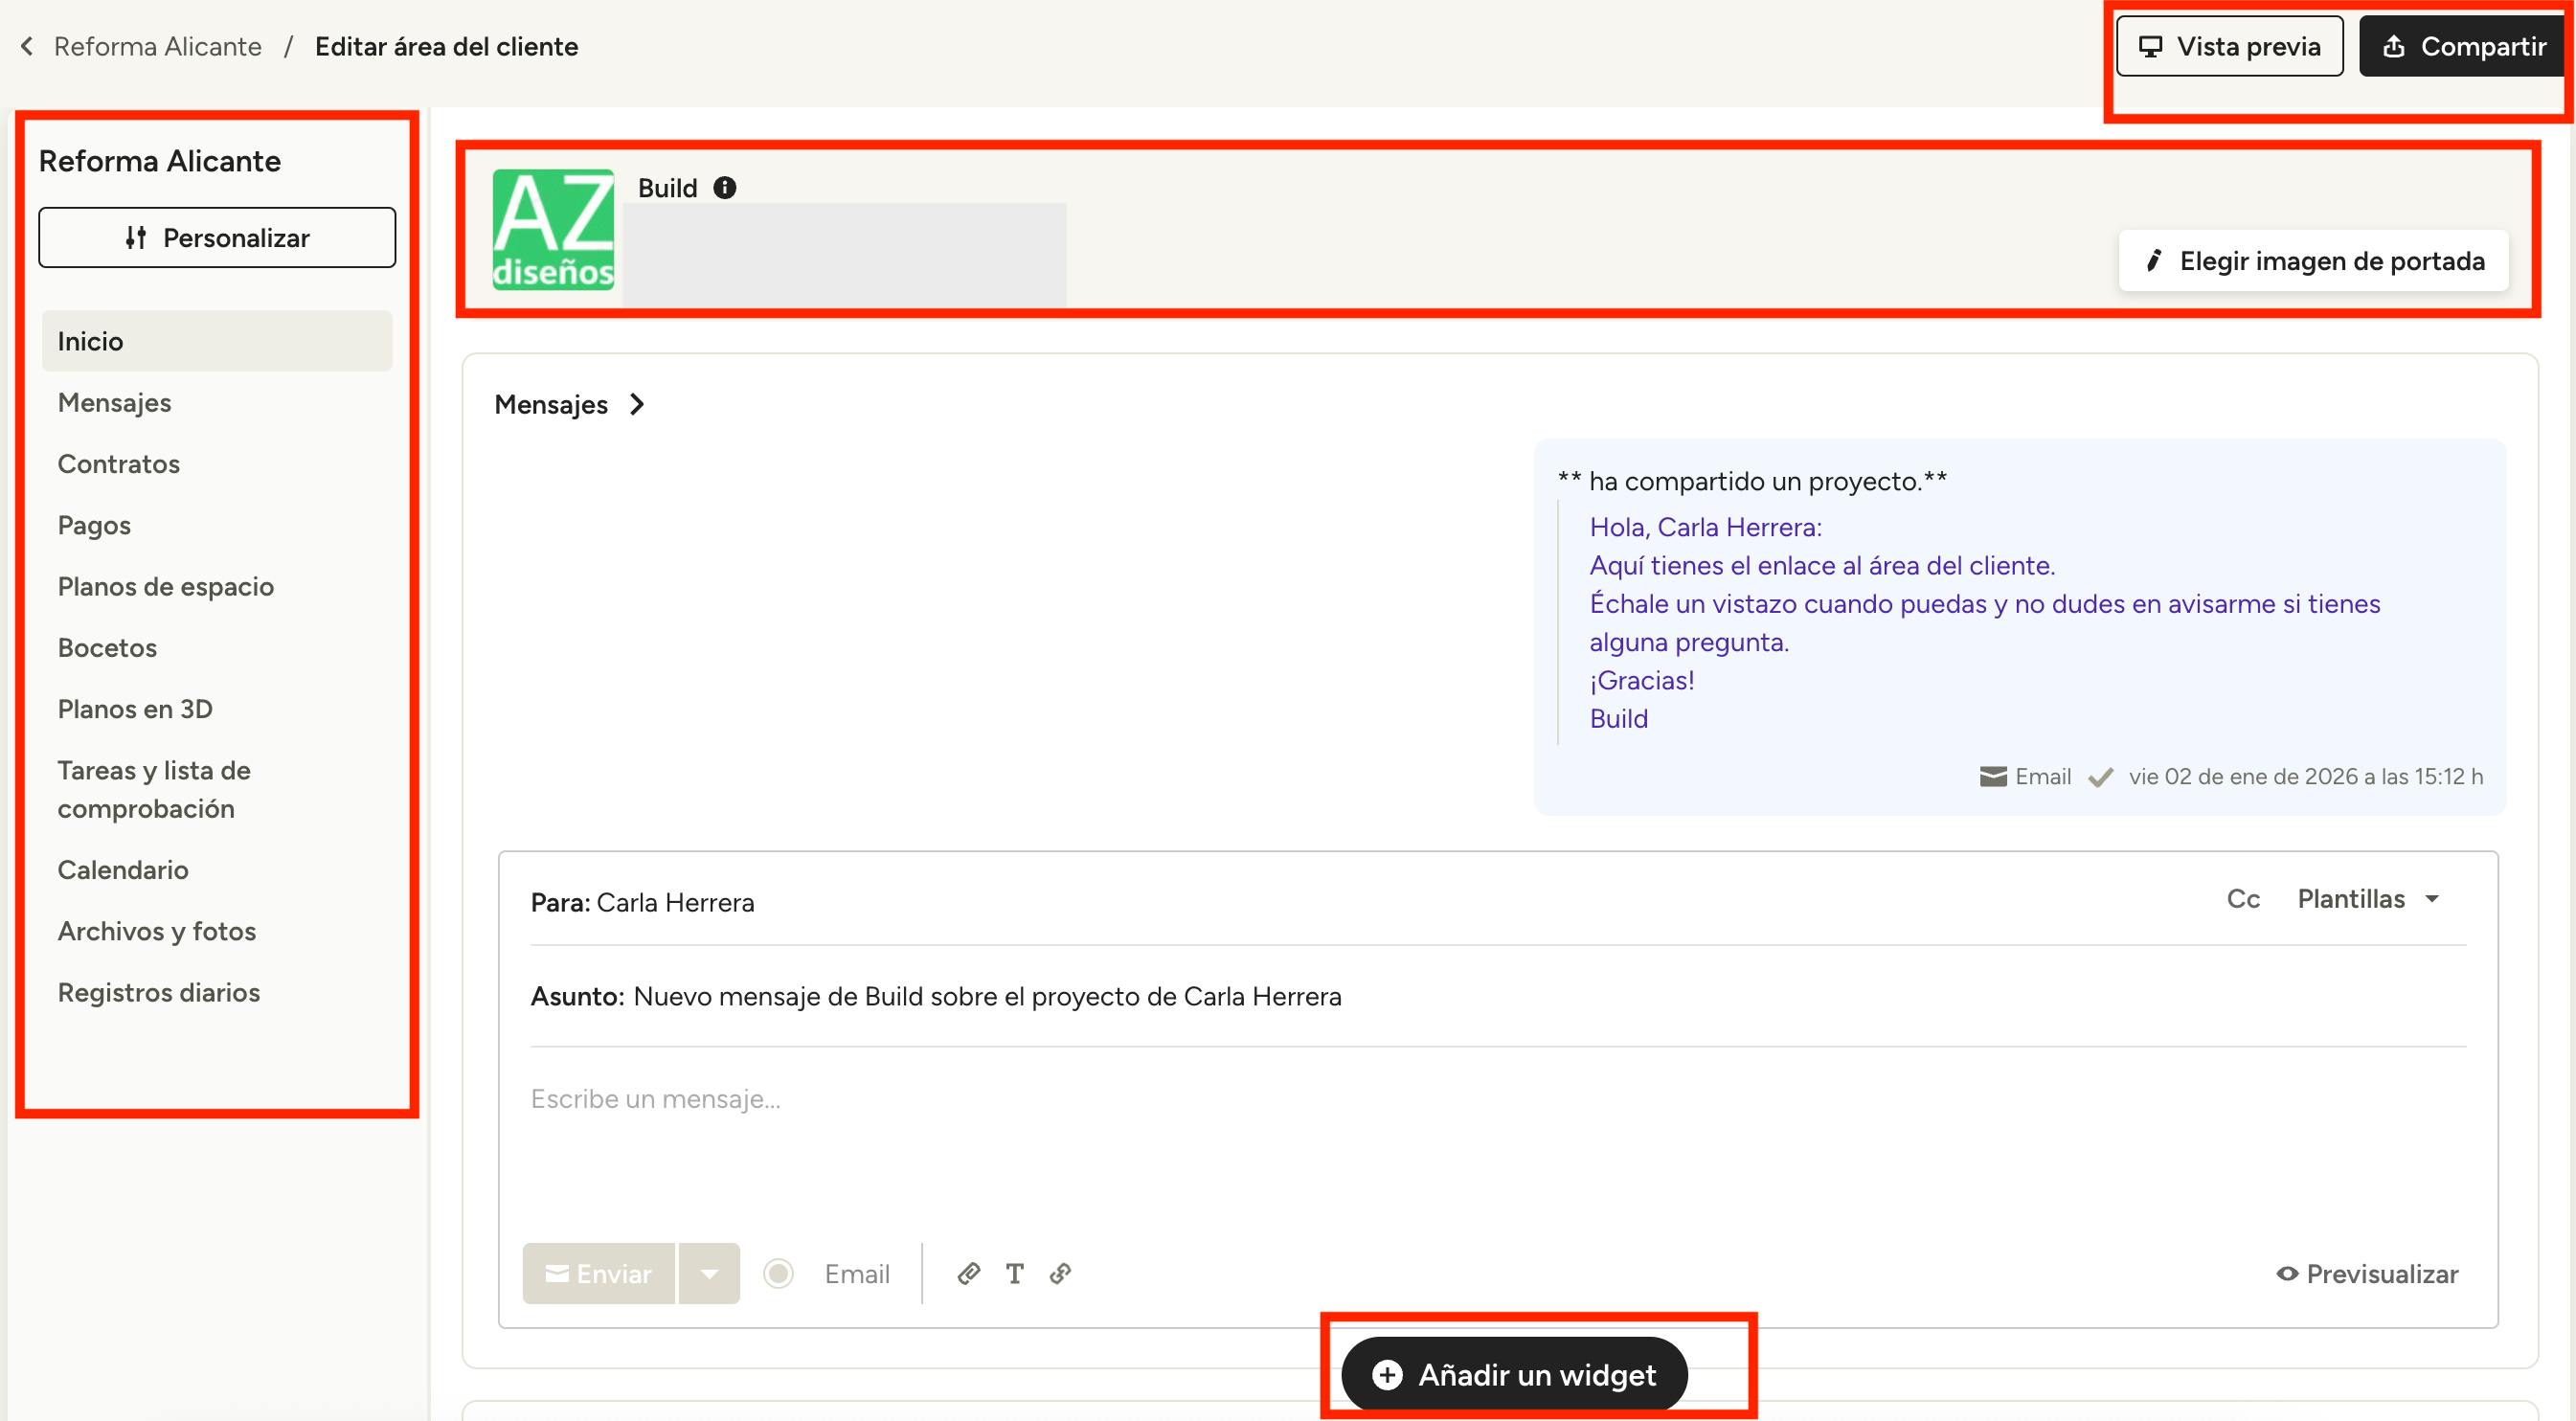Click the Compartir button
2576x1421 pixels.
(2463, 46)
